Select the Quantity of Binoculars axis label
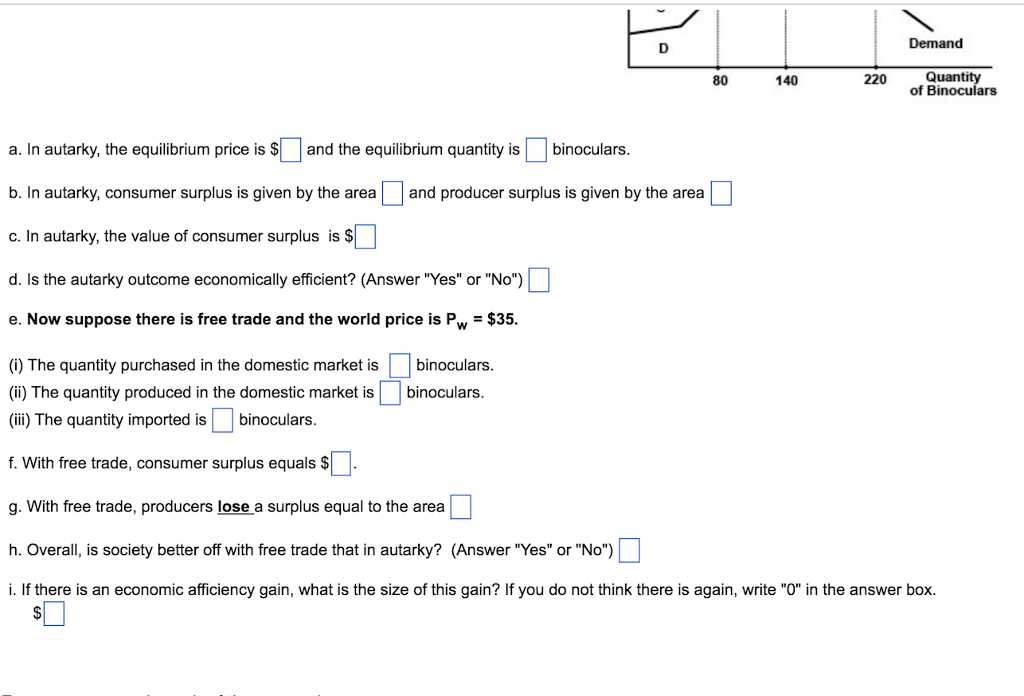This screenshot has height=696, width=1024. coord(952,83)
